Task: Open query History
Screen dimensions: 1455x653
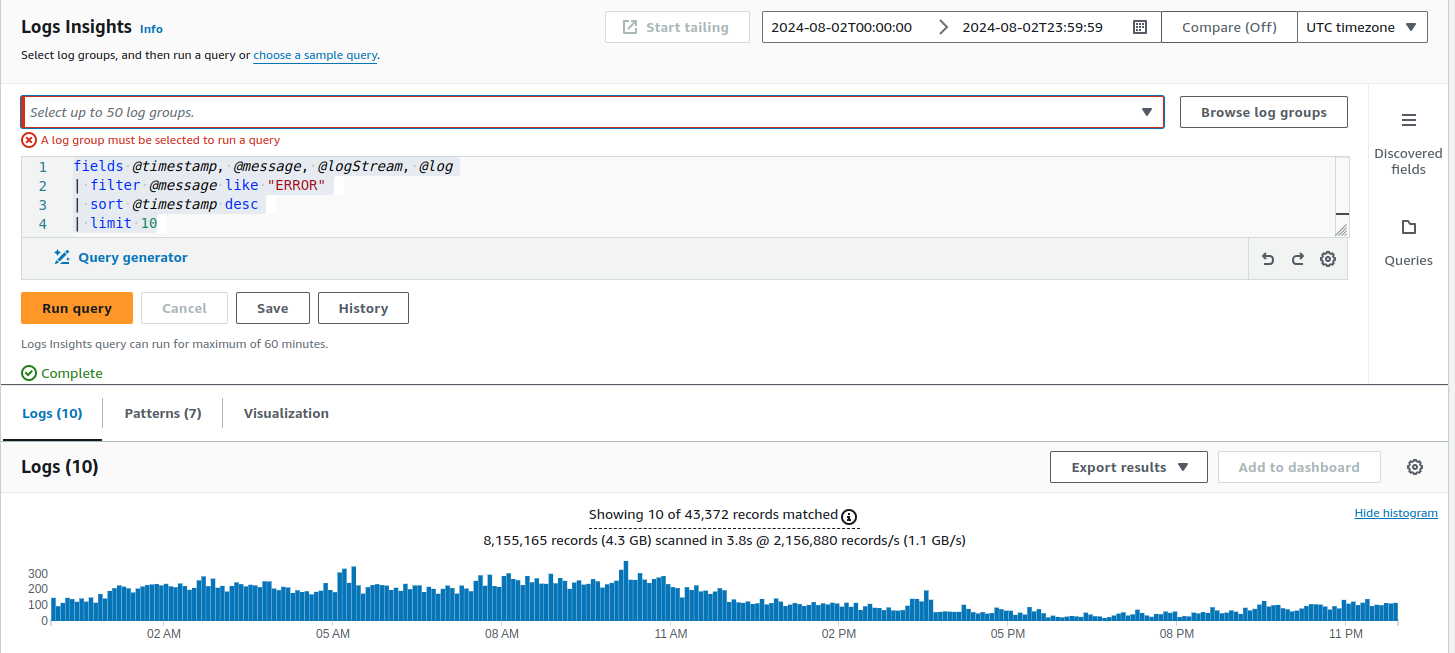Action: pyautogui.click(x=363, y=308)
